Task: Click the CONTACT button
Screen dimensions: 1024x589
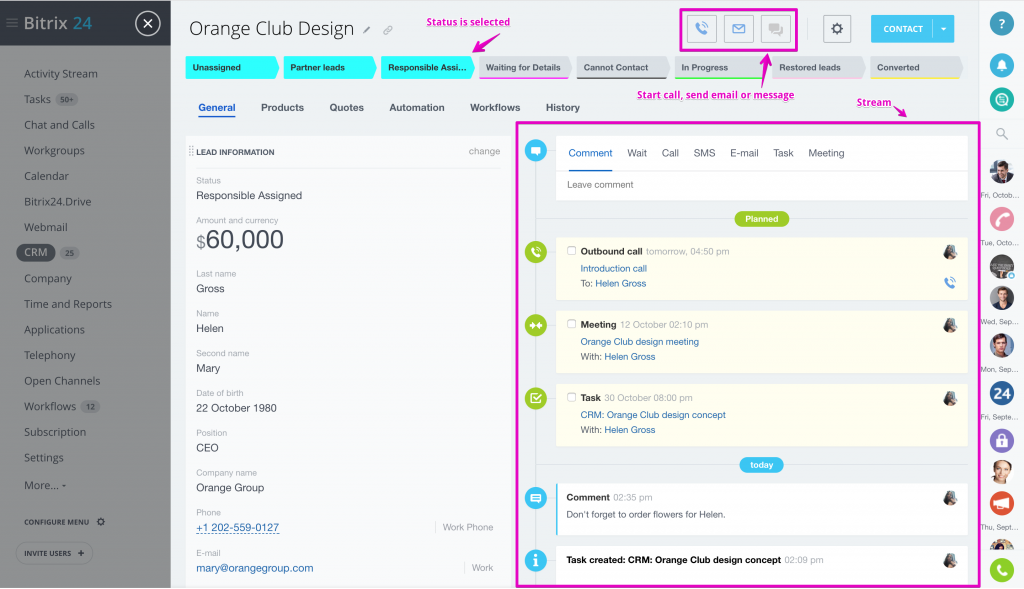Action: (903, 29)
